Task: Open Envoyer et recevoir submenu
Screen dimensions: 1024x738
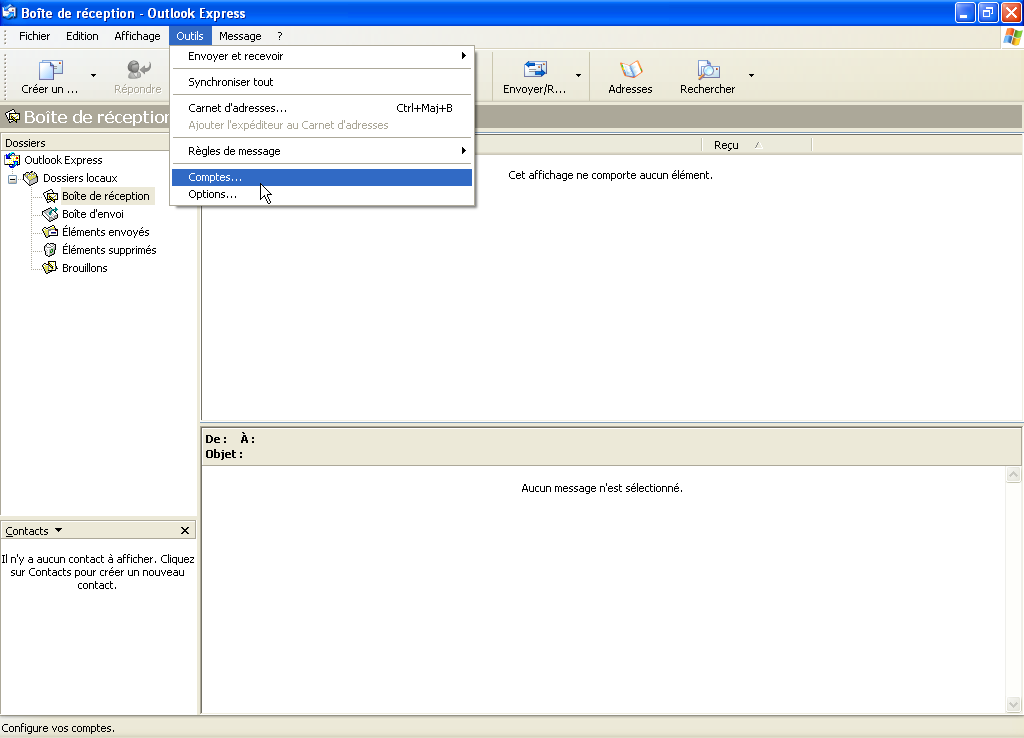Action: [322, 56]
